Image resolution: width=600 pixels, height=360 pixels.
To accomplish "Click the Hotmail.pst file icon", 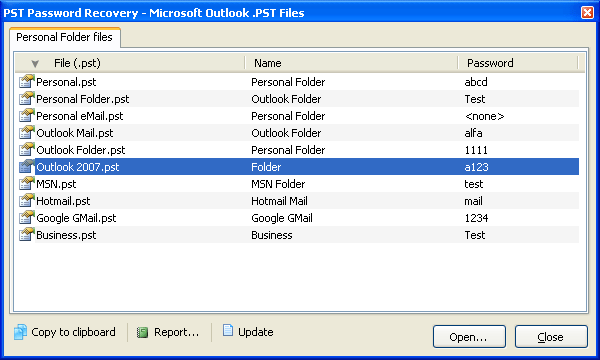I will point(26,200).
